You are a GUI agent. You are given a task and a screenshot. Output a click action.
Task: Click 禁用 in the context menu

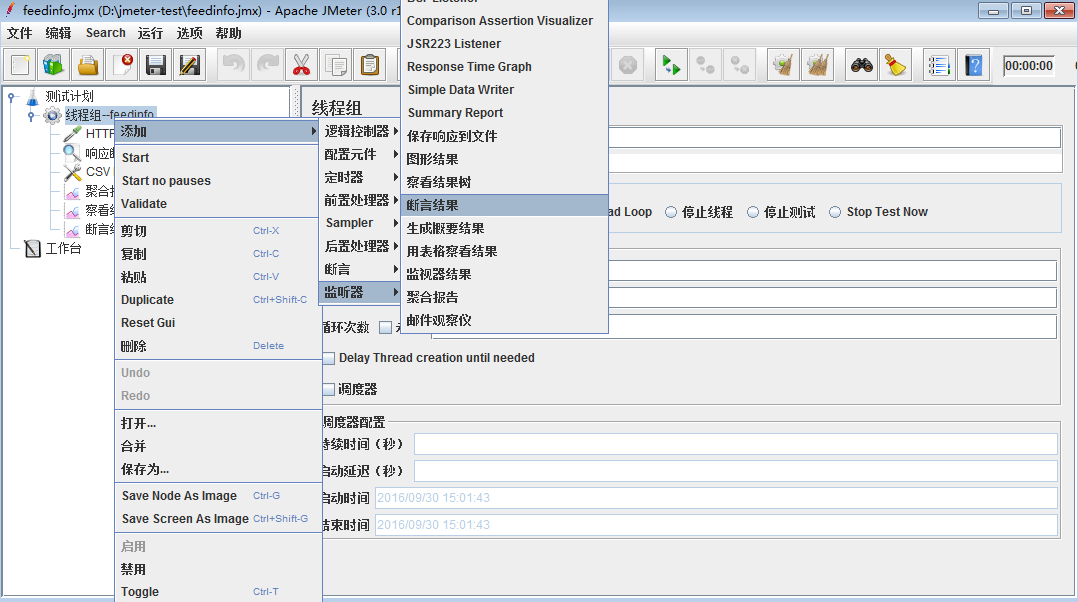[x=217, y=569]
